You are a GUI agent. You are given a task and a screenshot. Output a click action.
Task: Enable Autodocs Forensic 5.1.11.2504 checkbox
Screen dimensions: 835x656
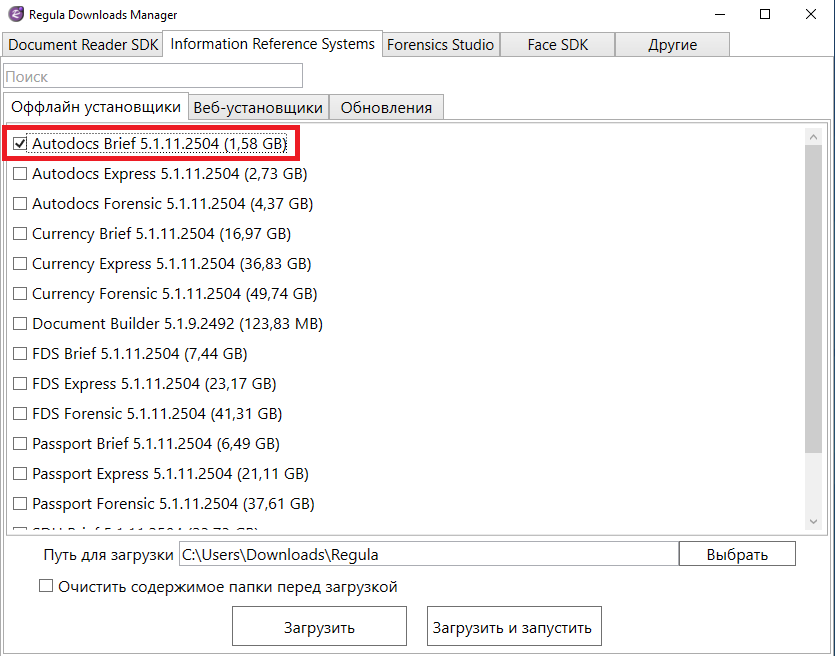20,203
